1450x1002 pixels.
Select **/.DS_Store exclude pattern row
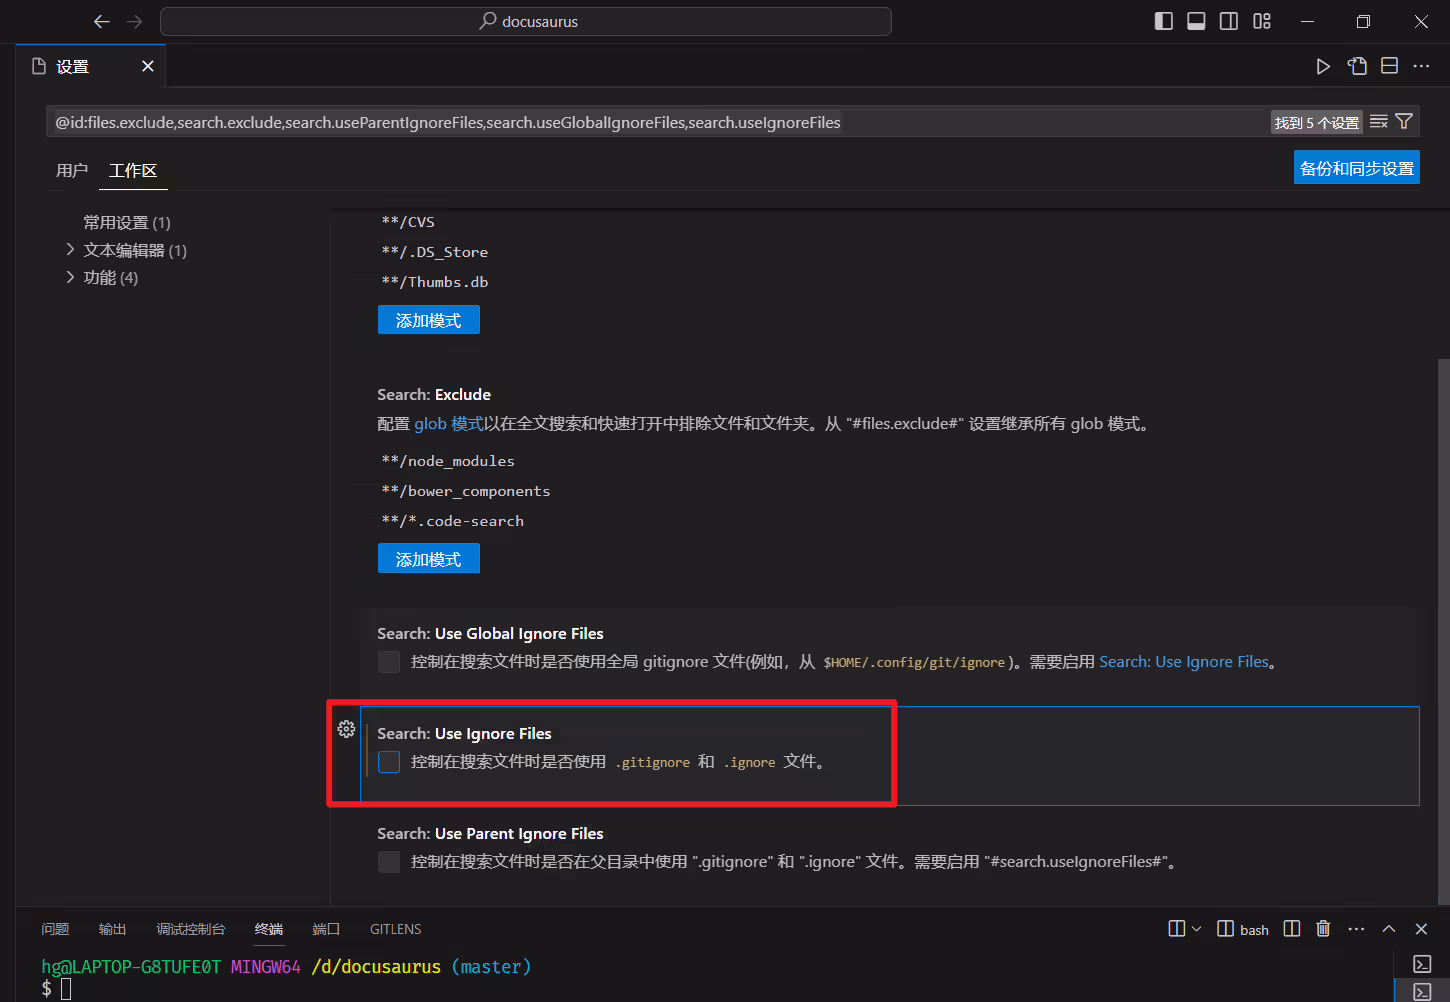(x=435, y=252)
